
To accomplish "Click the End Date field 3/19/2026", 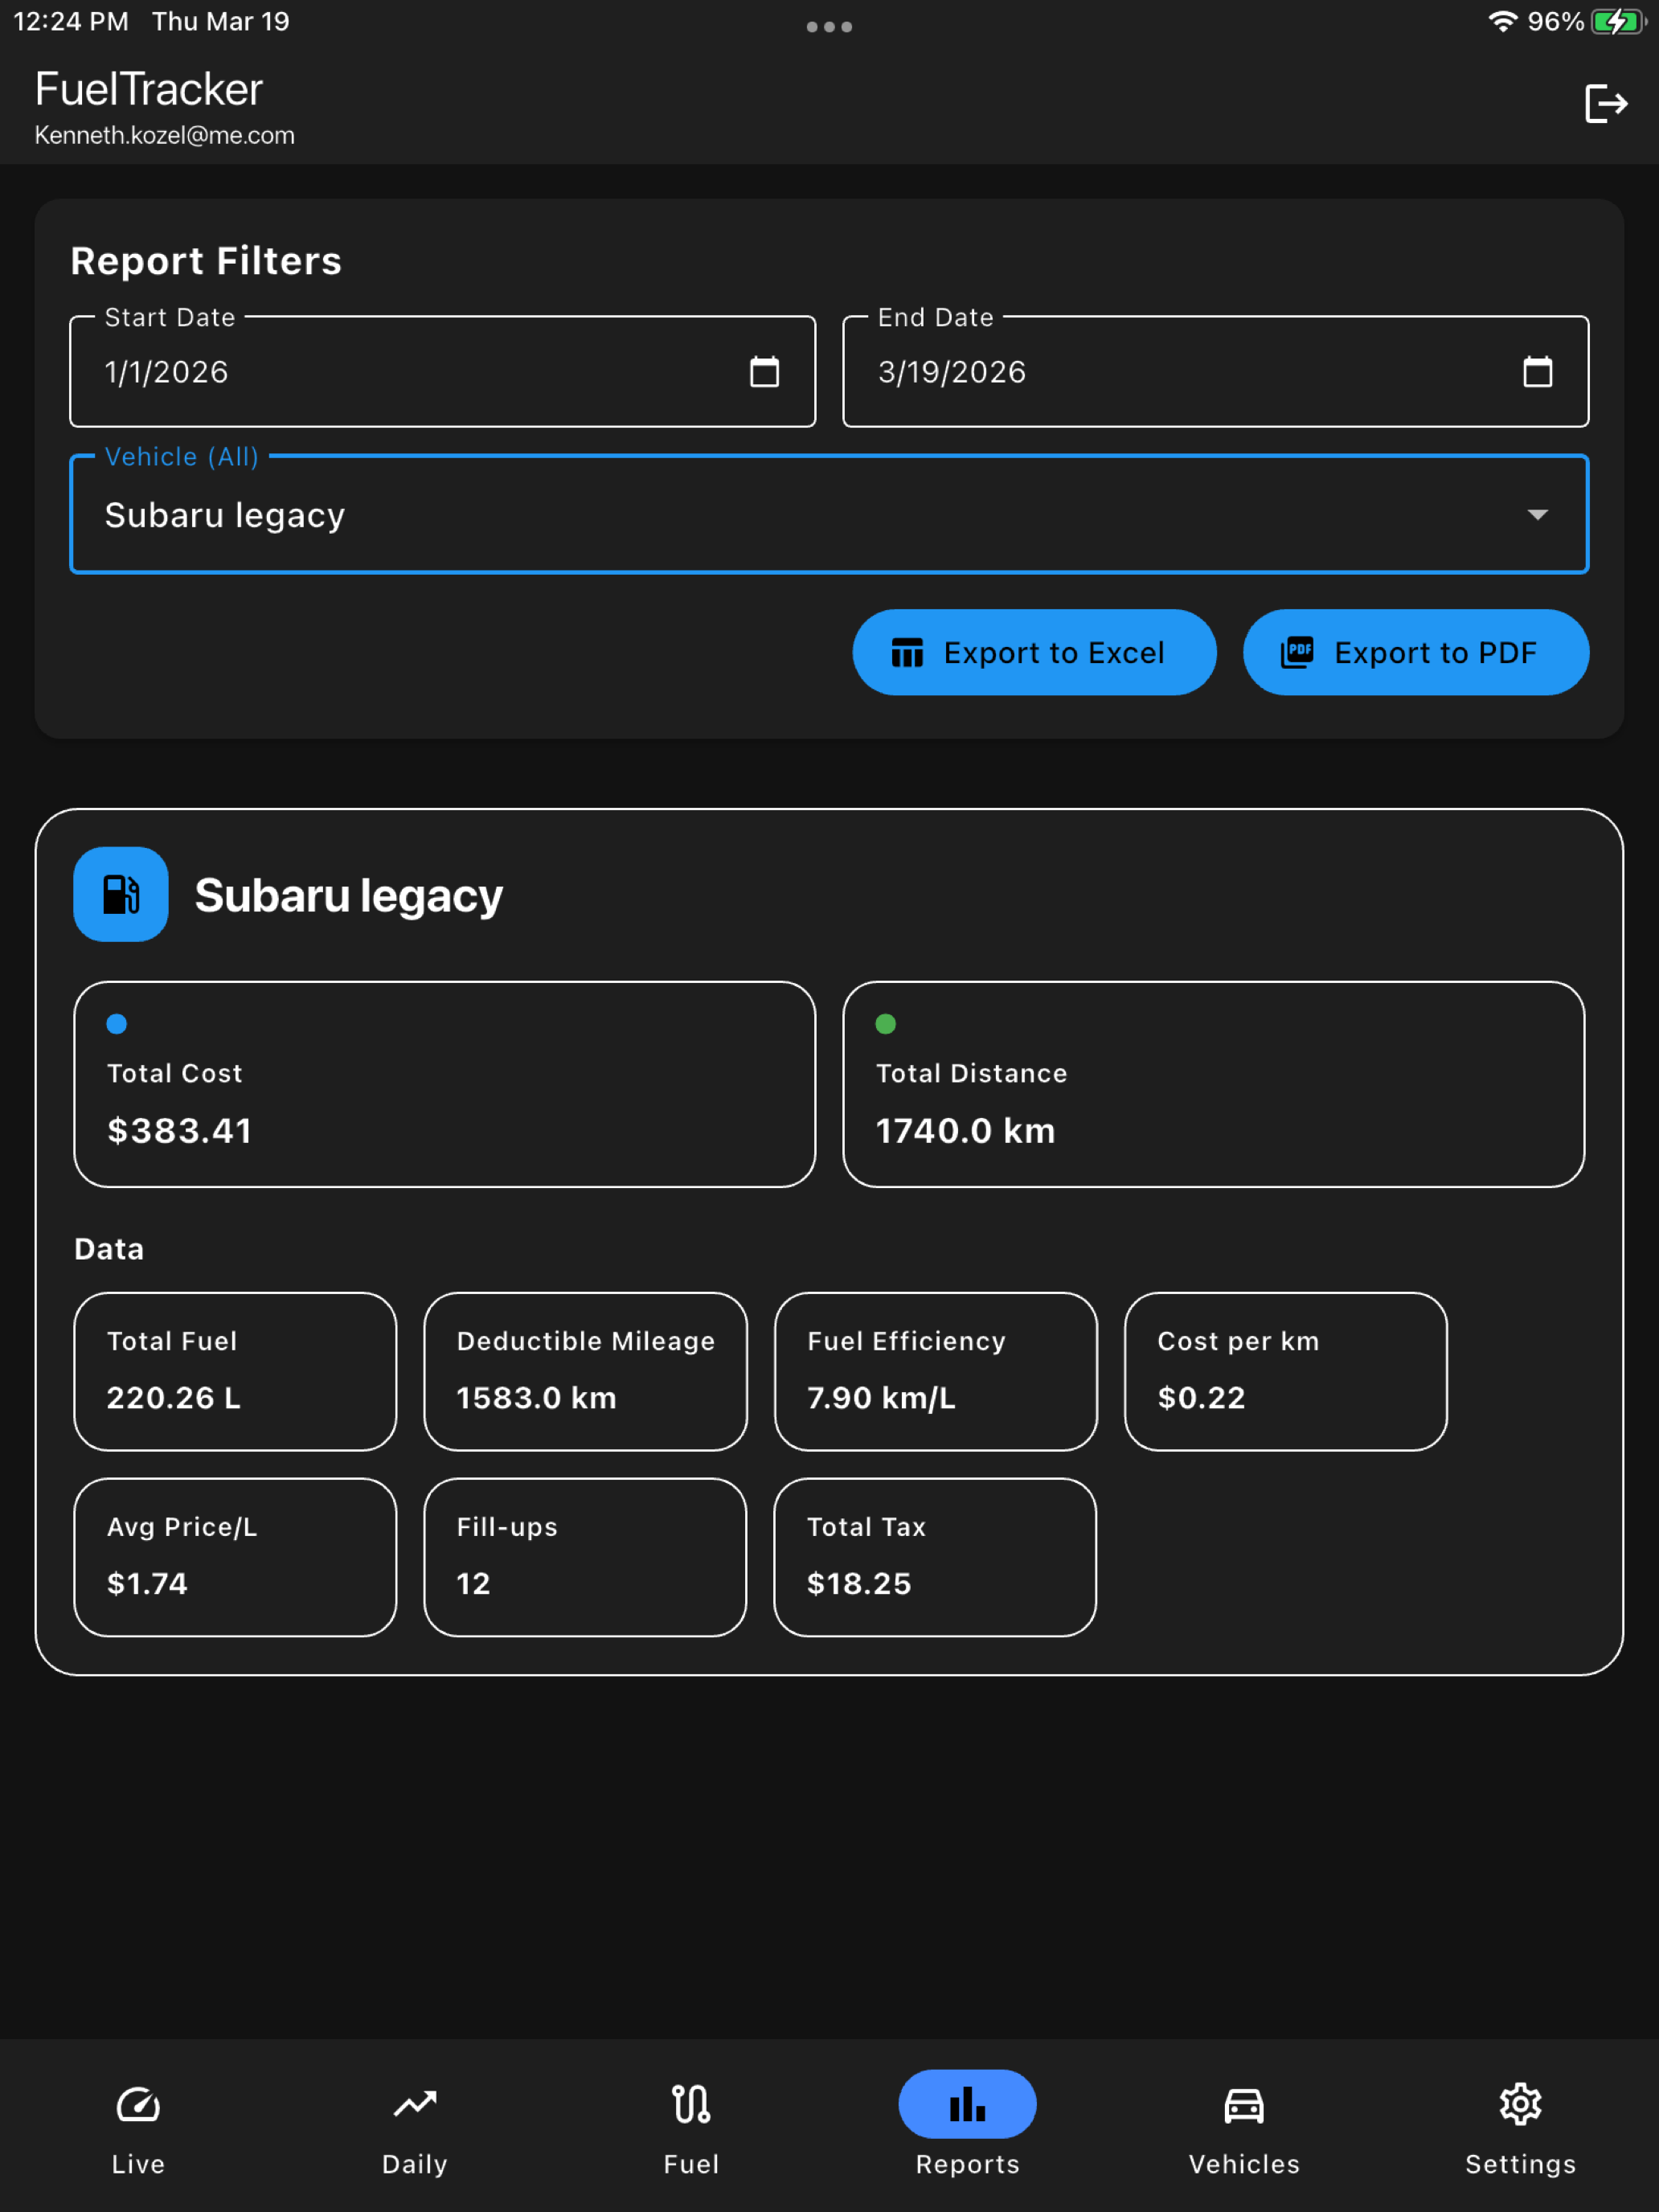I will tap(1215, 372).
